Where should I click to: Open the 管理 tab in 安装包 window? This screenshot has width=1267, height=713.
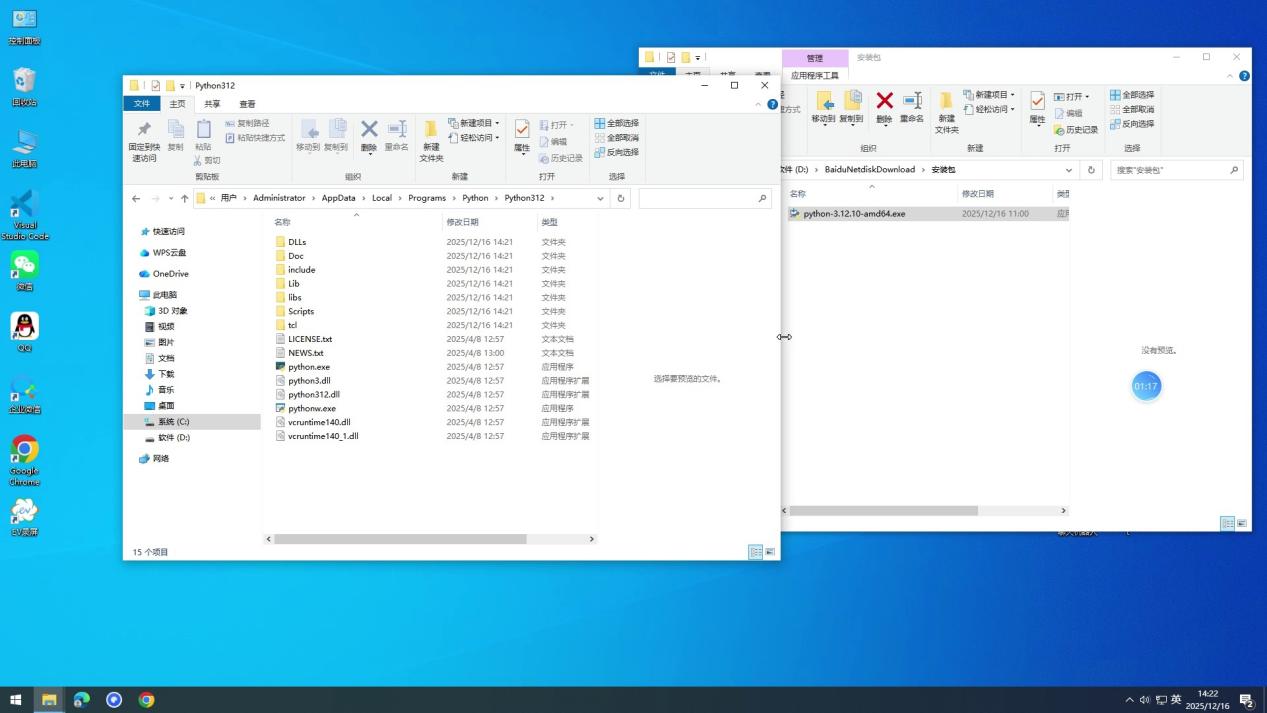click(x=815, y=58)
